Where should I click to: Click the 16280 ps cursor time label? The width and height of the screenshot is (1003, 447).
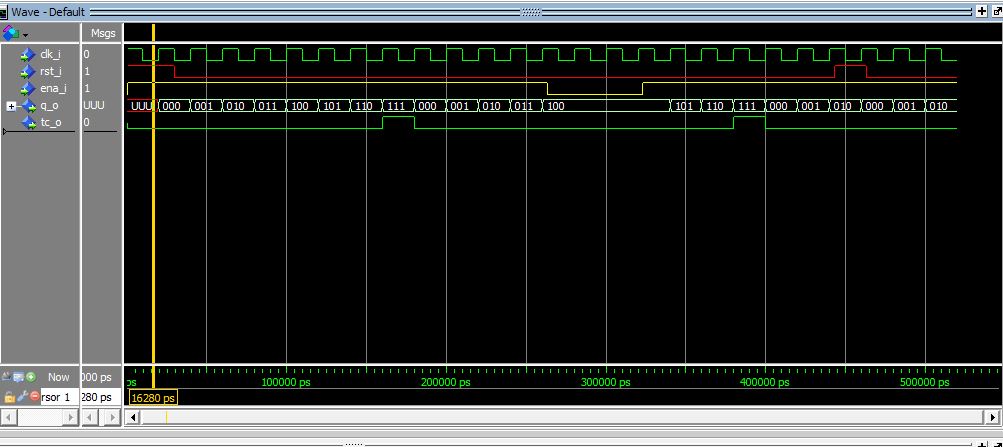[x=153, y=398]
